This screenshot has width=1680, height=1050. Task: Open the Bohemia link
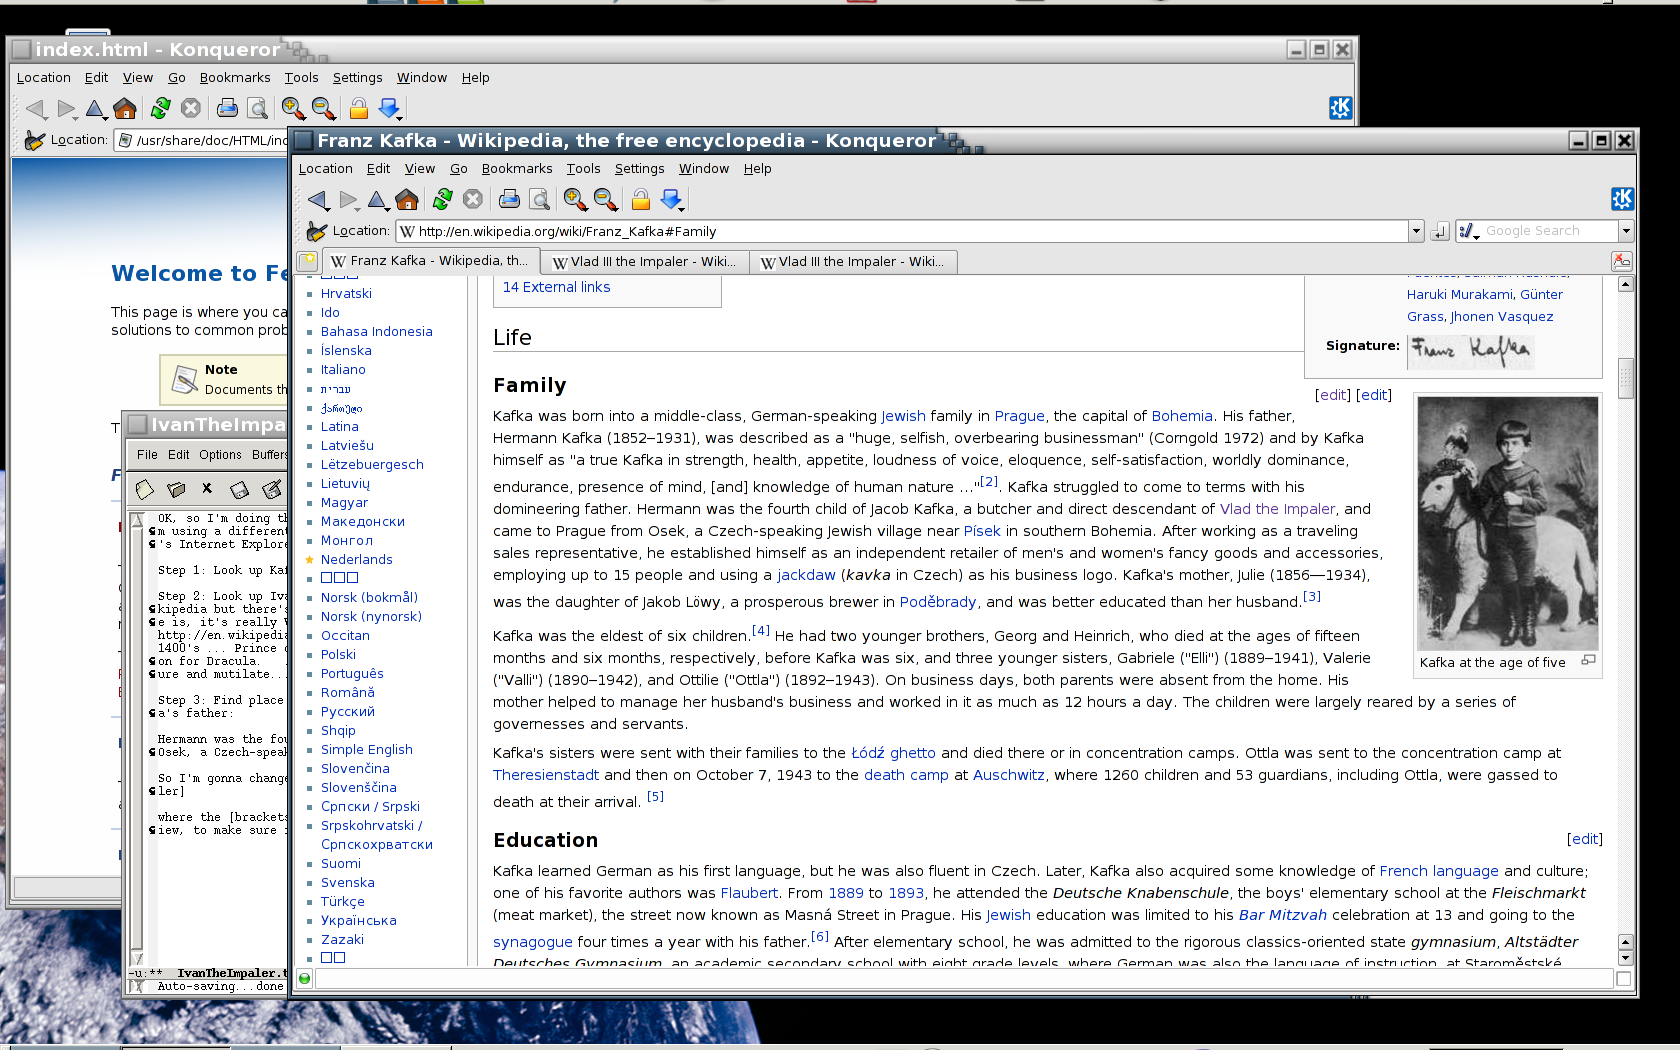tap(1182, 416)
